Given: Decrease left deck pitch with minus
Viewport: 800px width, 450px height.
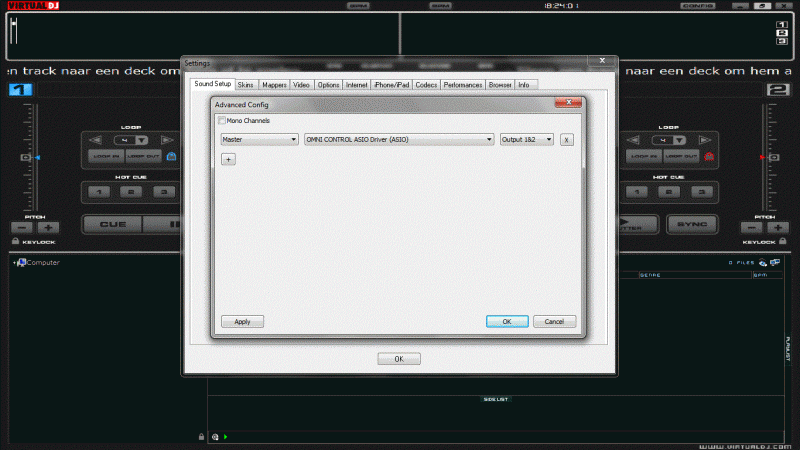Looking at the screenshot, I should [x=22, y=228].
